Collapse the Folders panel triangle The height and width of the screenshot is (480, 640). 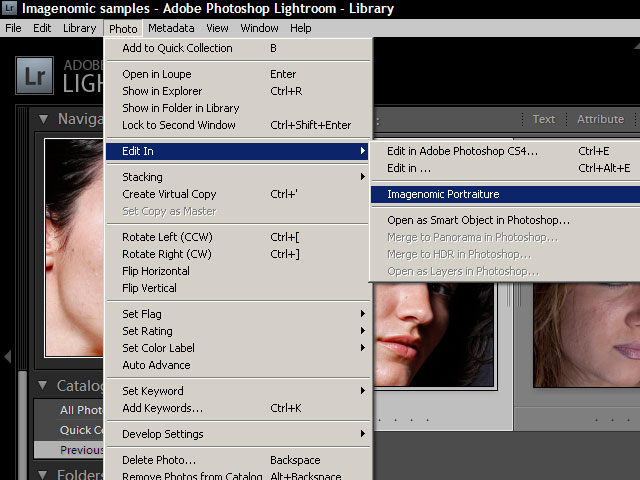[42, 475]
